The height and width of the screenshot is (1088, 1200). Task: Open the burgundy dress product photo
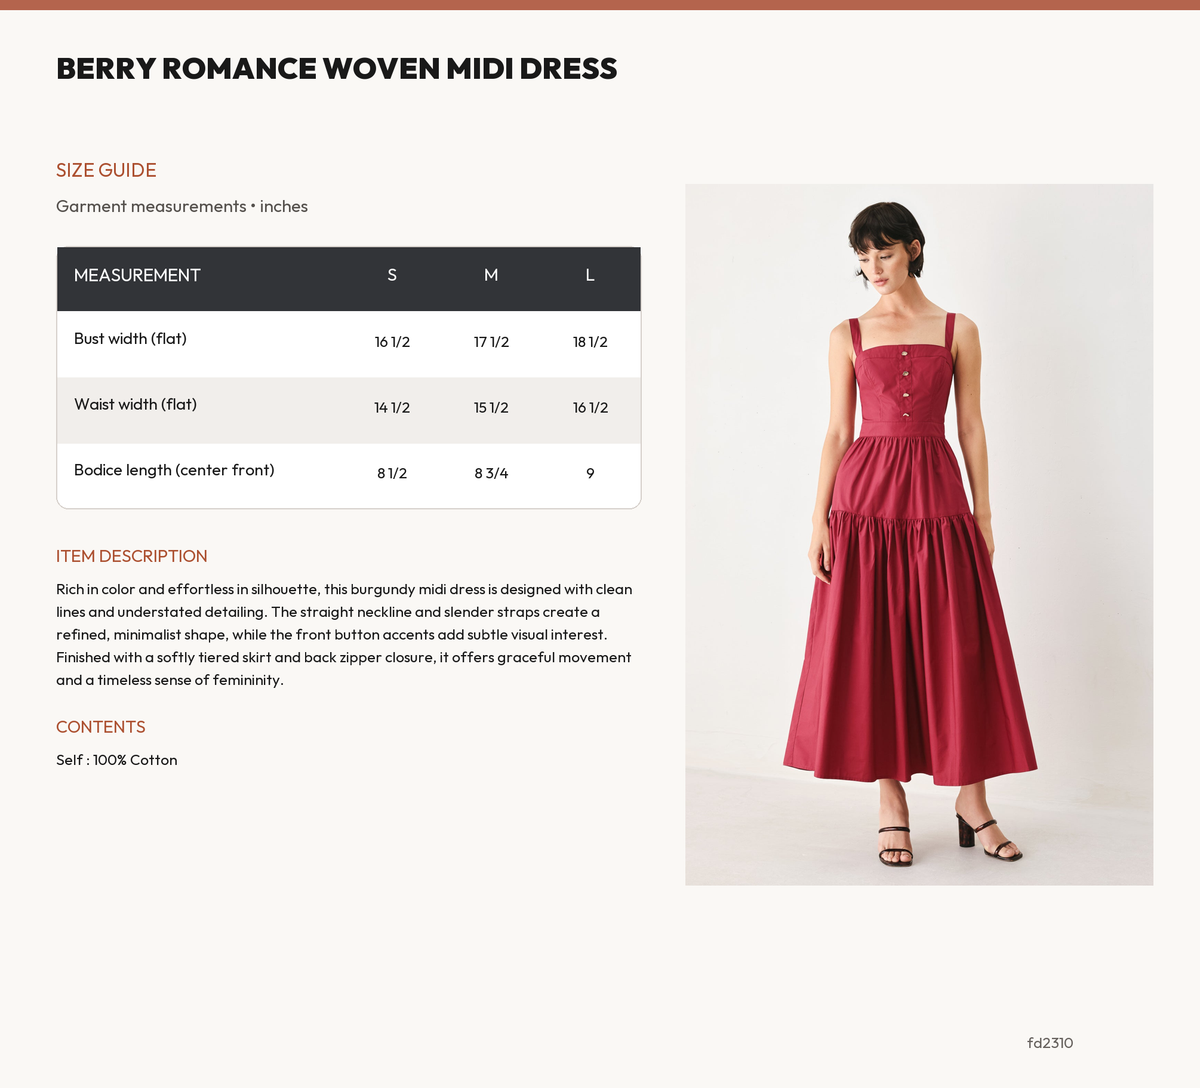click(x=919, y=534)
